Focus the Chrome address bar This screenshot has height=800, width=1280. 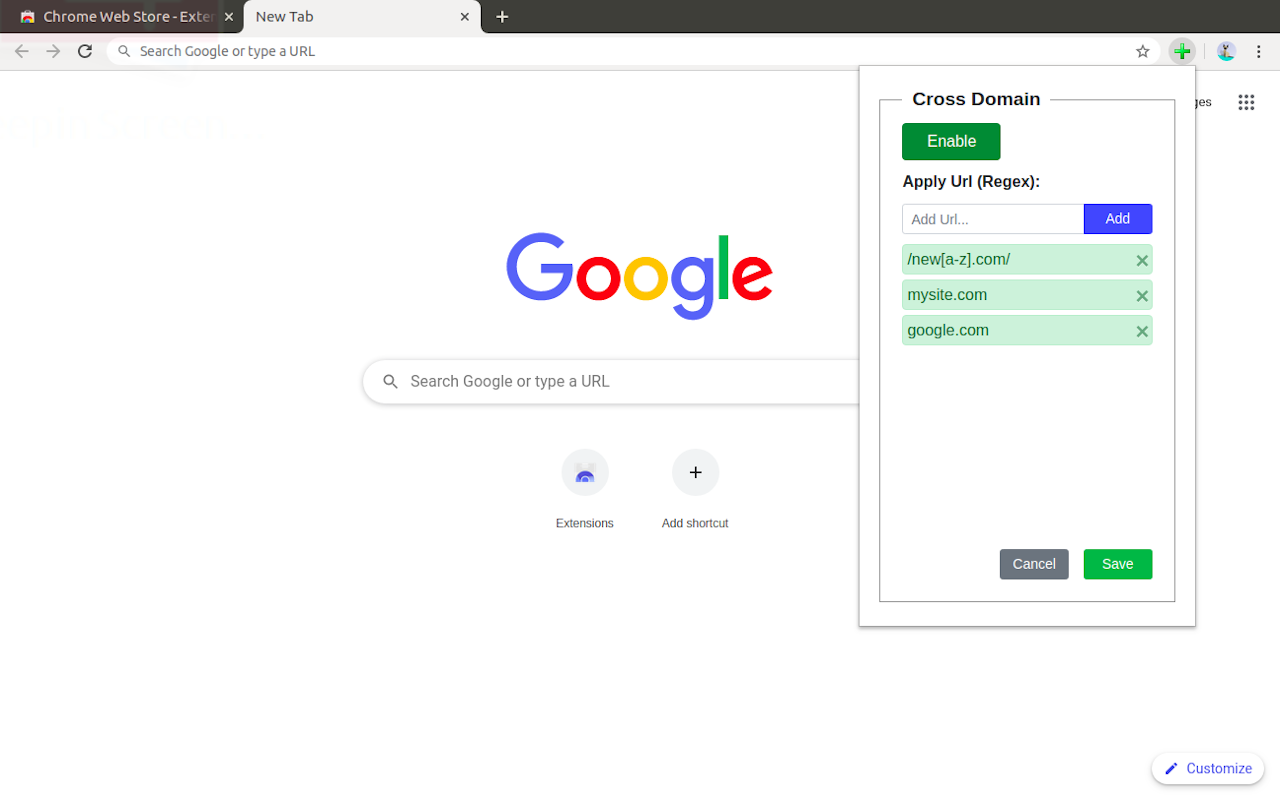tap(634, 51)
